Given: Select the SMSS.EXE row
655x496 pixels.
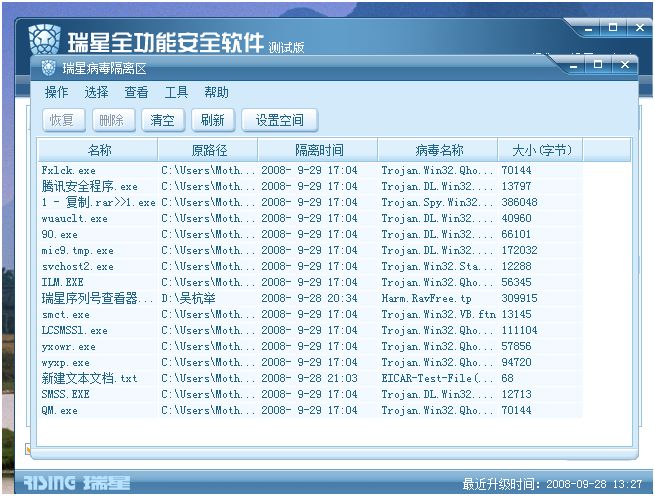Looking at the screenshot, I should [x=310, y=394].
